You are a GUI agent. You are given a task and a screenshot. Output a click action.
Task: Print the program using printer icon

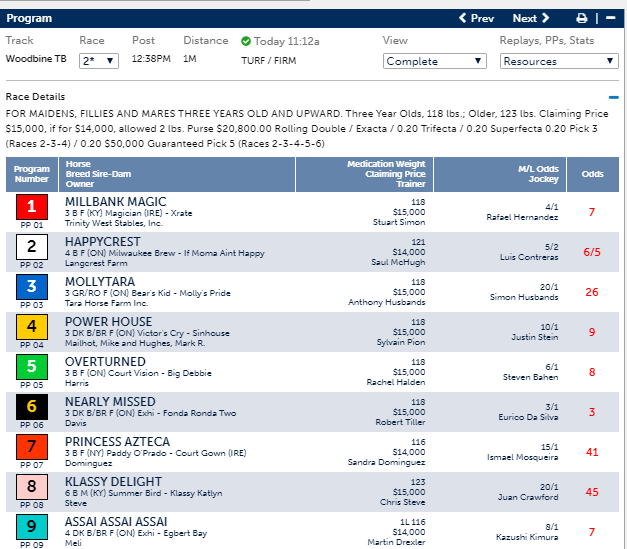(x=581, y=18)
